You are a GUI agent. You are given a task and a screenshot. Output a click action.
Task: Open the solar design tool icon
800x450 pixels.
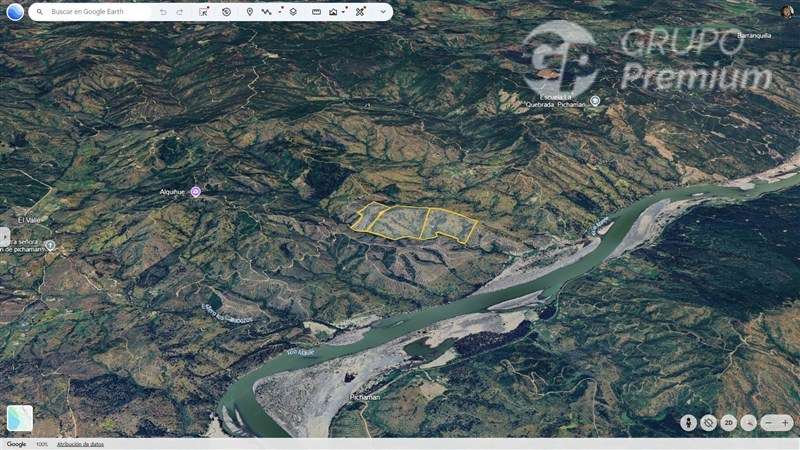[360, 12]
